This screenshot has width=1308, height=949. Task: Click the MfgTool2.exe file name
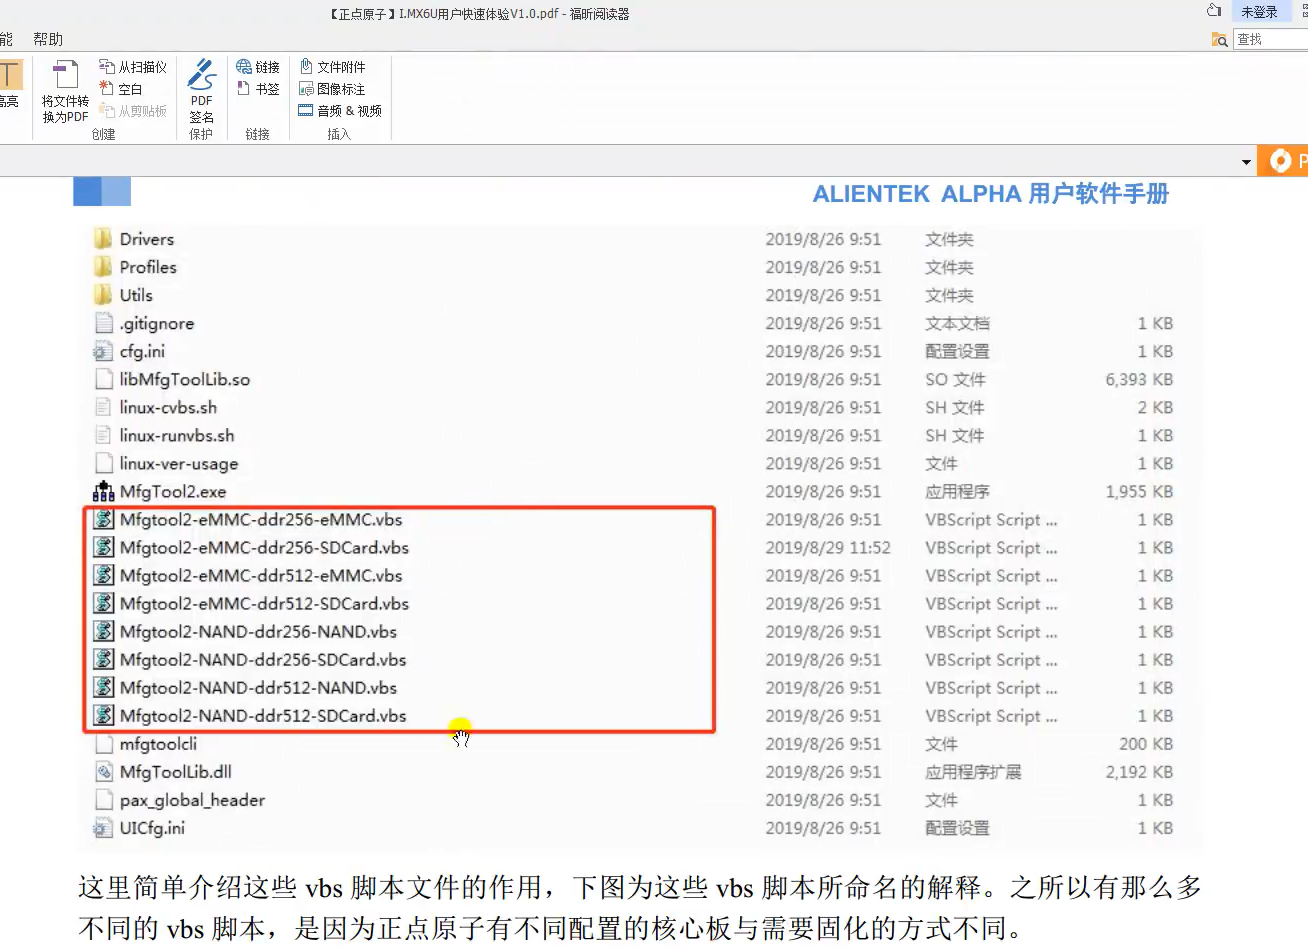click(x=173, y=491)
